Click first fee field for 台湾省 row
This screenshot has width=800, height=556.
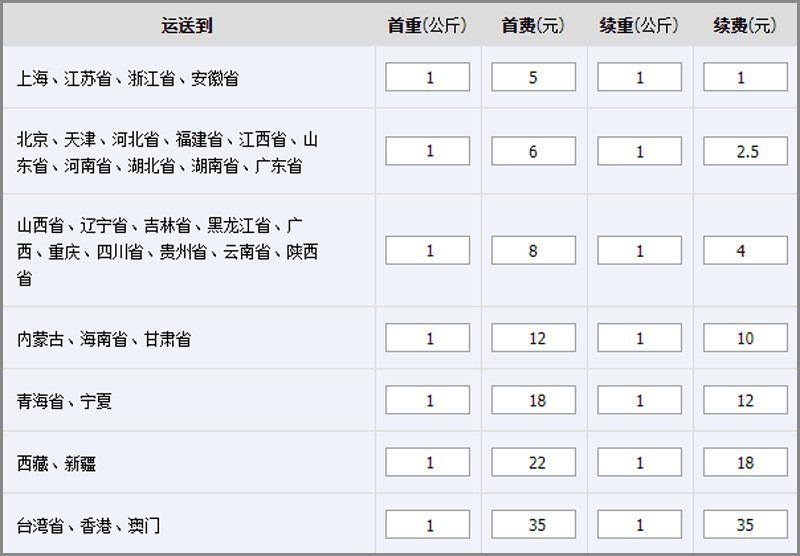click(534, 524)
